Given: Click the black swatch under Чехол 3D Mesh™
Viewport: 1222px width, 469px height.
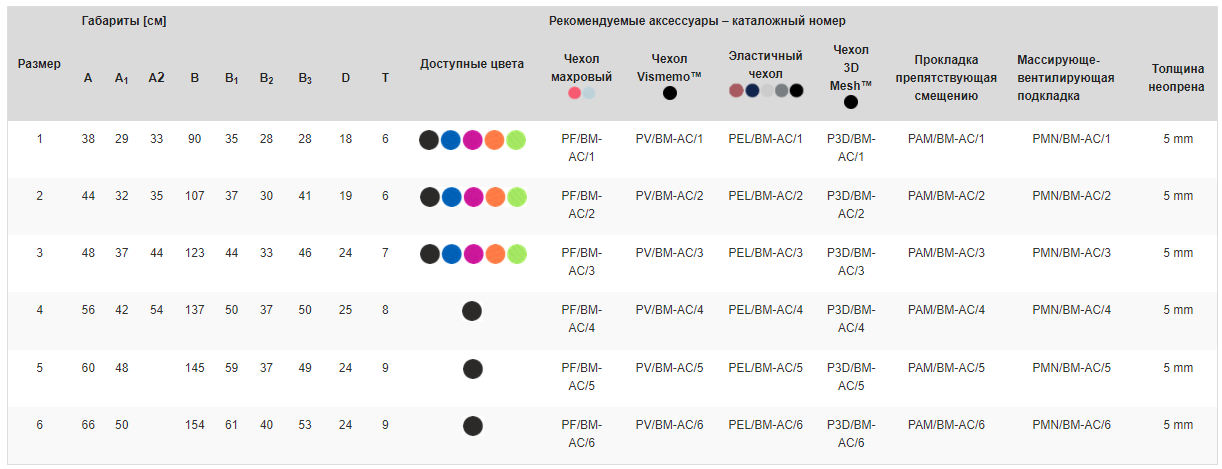Looking at the screenshot, I should point(851,102).
